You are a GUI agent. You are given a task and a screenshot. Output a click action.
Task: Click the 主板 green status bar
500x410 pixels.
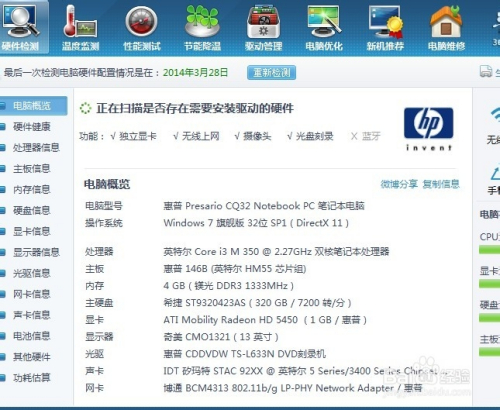click(x=489, y=352)
